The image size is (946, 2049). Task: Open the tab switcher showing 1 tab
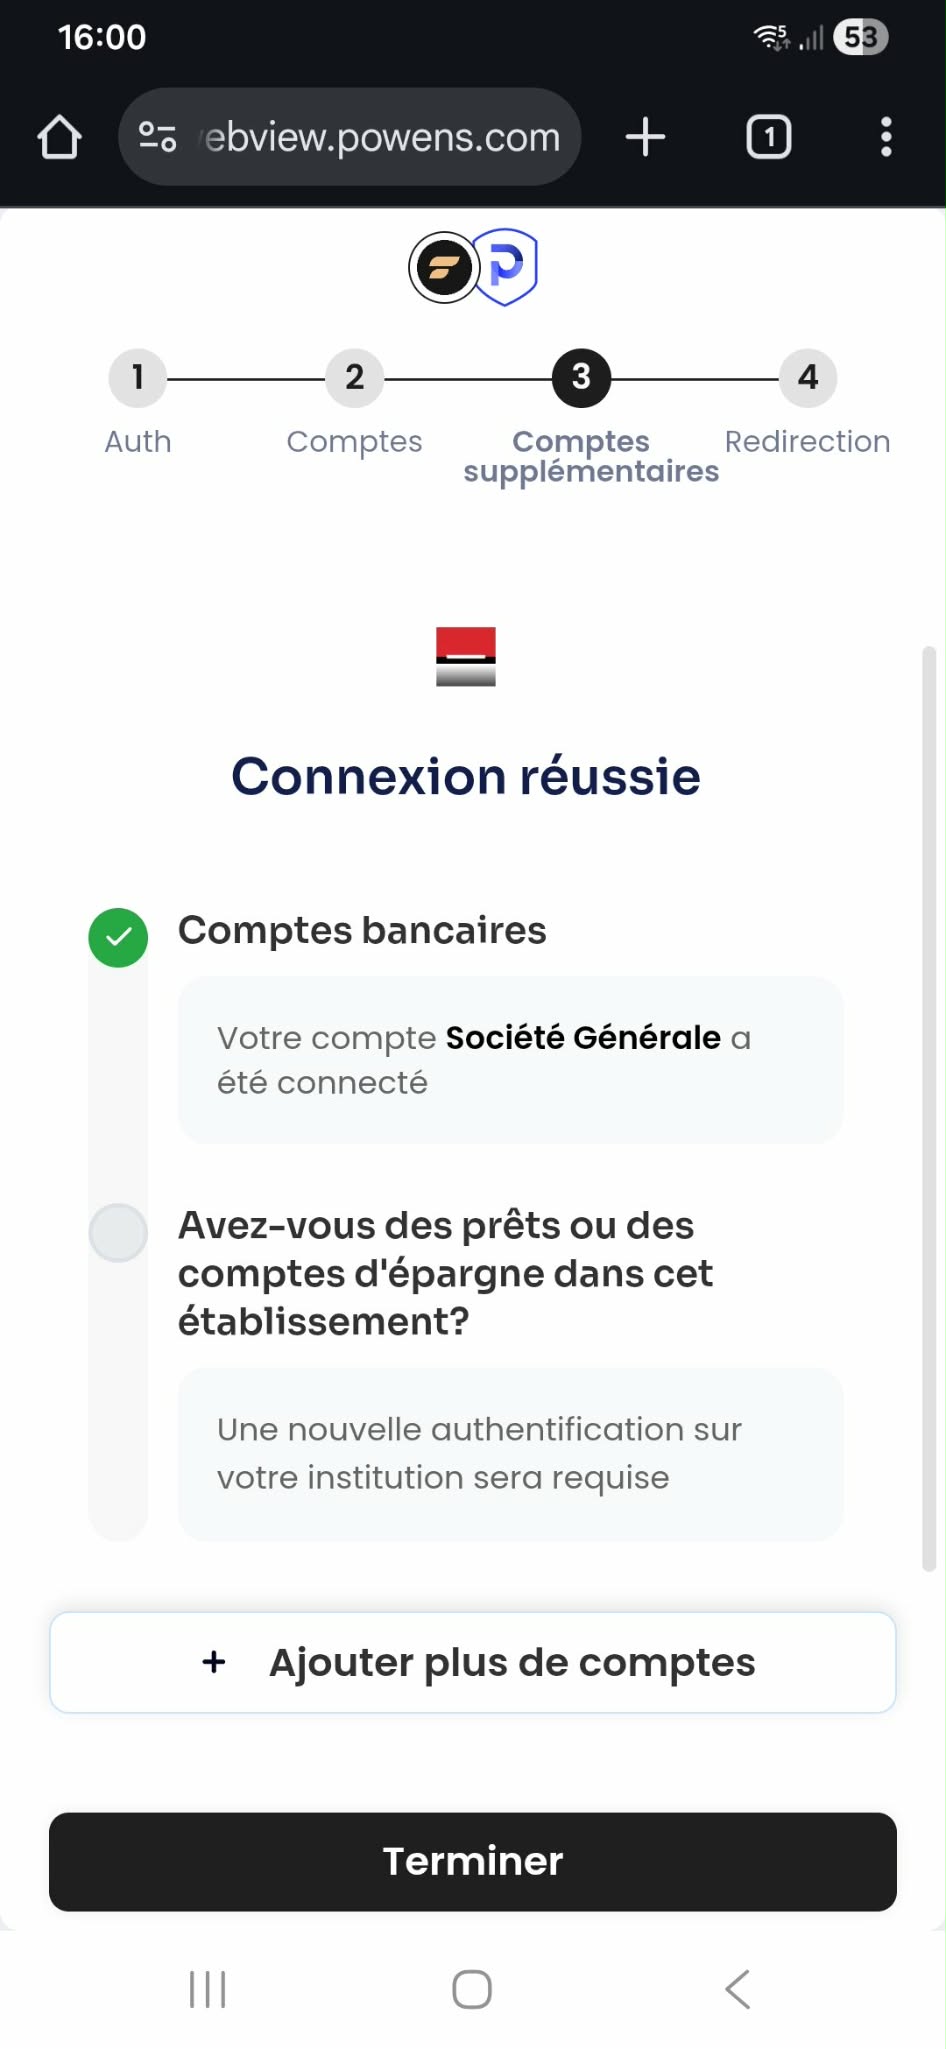coord(768,137)
